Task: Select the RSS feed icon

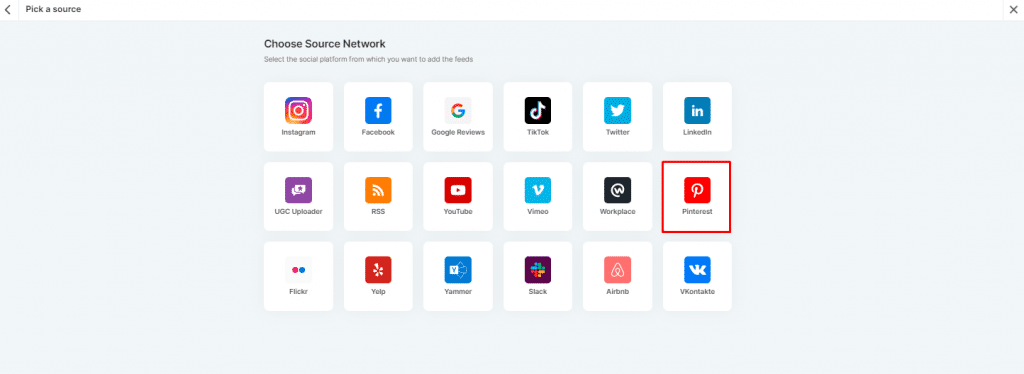Action: (378, 190)
